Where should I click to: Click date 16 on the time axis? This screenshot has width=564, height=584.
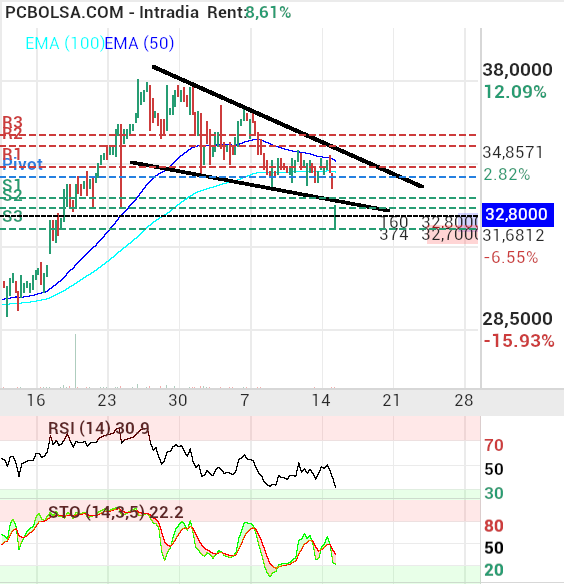click(x=36, y=400)
